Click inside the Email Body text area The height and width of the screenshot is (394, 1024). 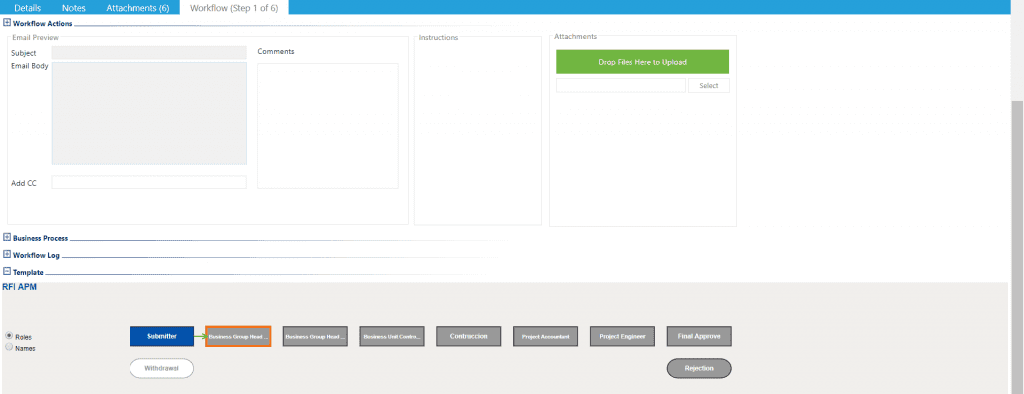click(x=149, y=114)
